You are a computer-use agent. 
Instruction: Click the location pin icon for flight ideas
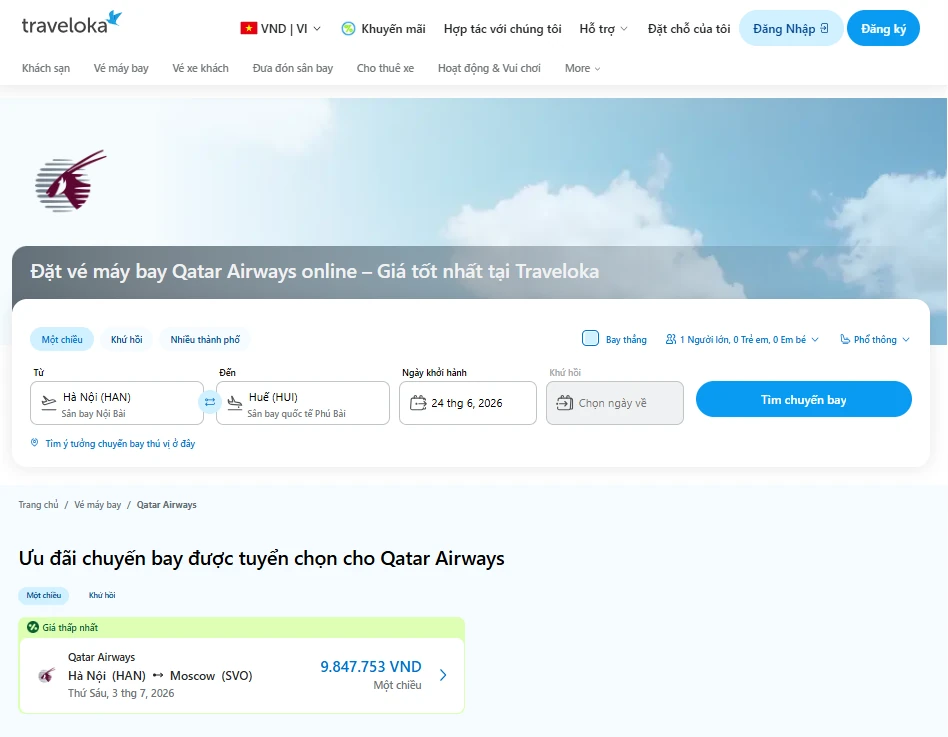click(34, 443)
